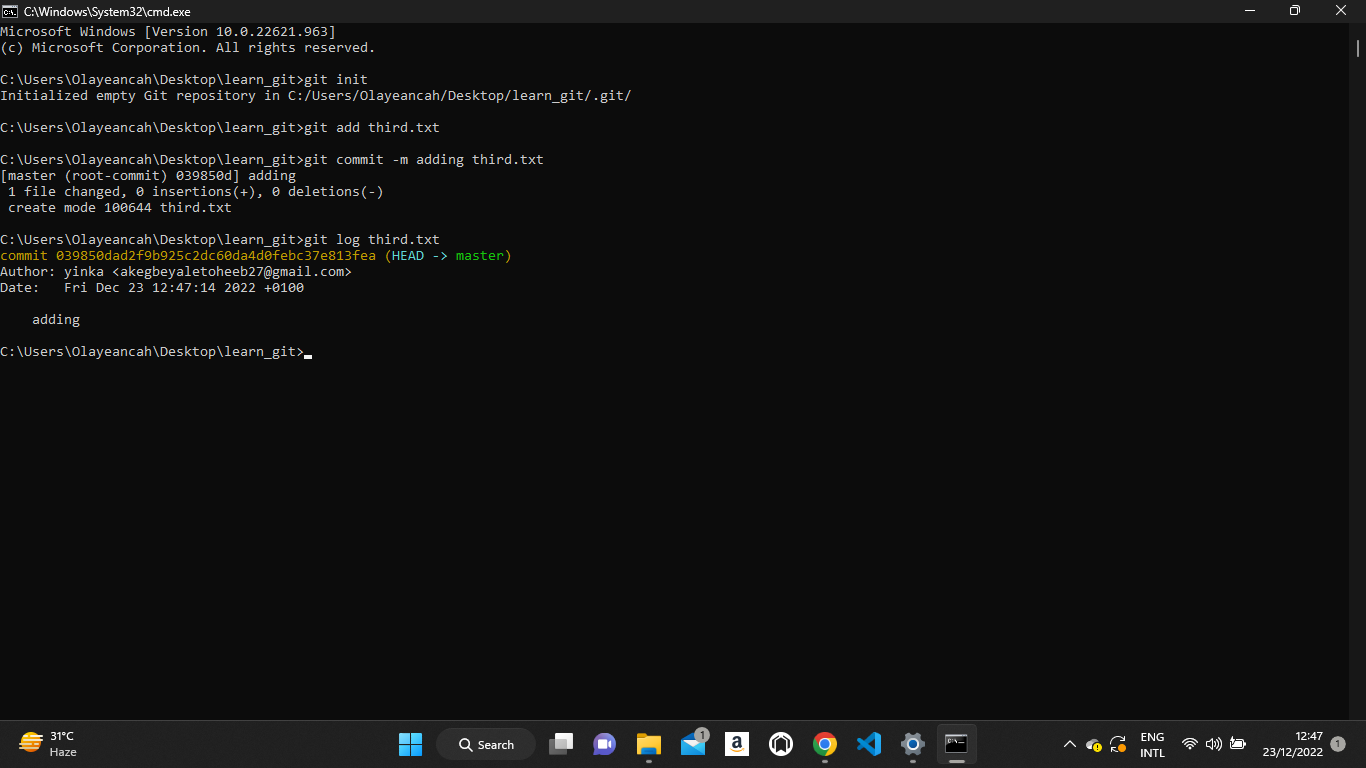Viewport: 1366px width, 768px height.
Task: Click the terminal vertical scrollbar thumb
Action: pos(1358,48)
